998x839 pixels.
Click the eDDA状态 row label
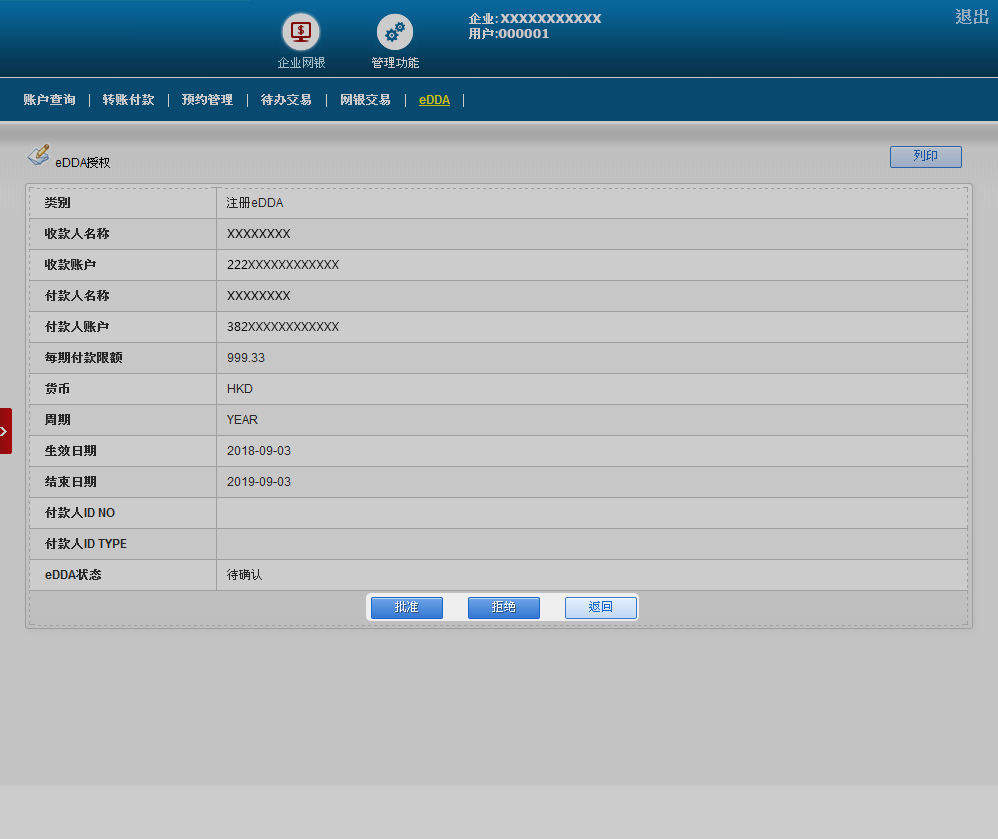coord(73,575)
